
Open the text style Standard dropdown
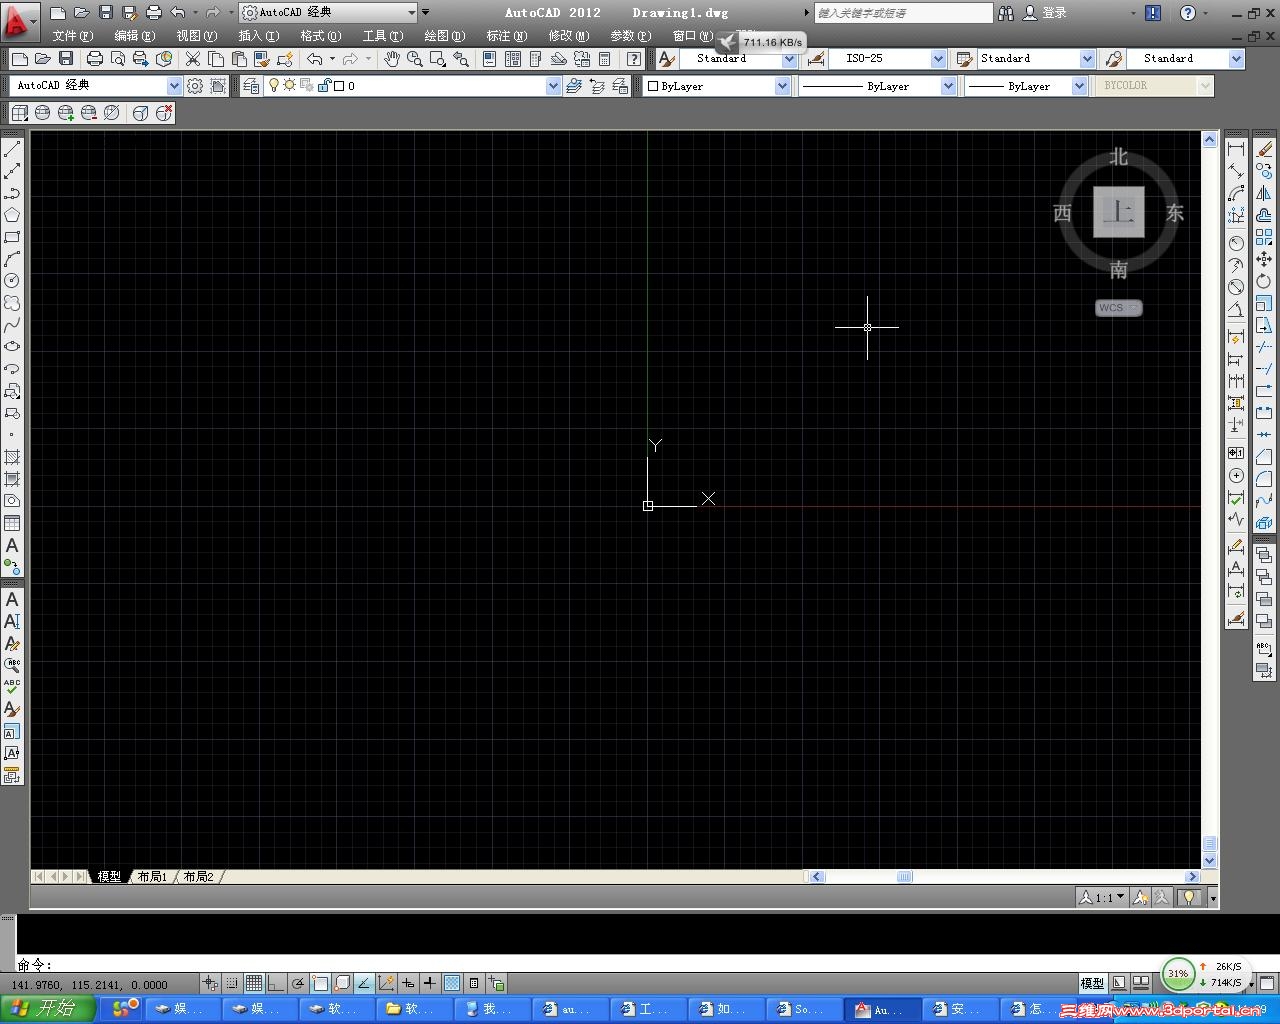[789, 59]
